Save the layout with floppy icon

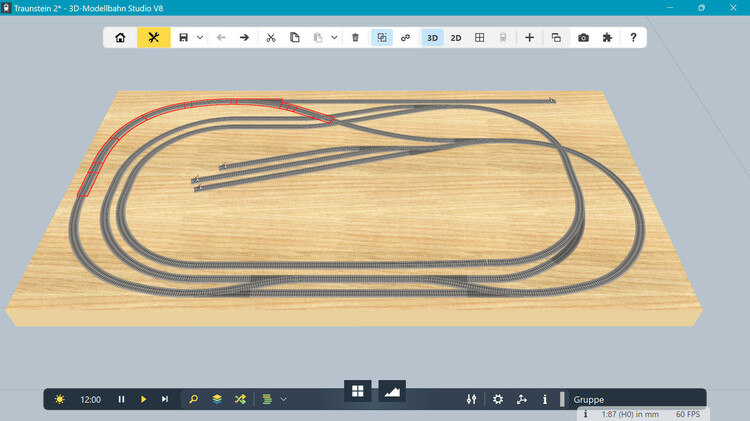[x=183, y=37]
